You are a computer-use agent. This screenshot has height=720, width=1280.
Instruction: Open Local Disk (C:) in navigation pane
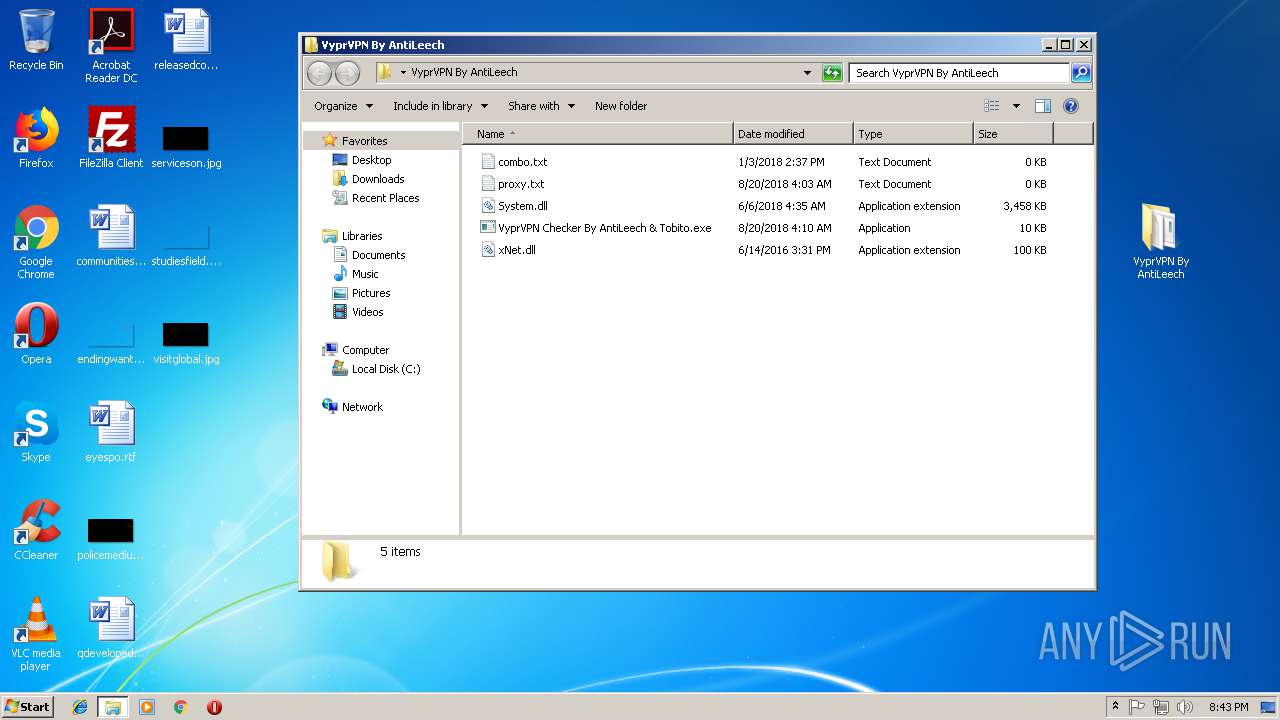click(x=385, y=369)
